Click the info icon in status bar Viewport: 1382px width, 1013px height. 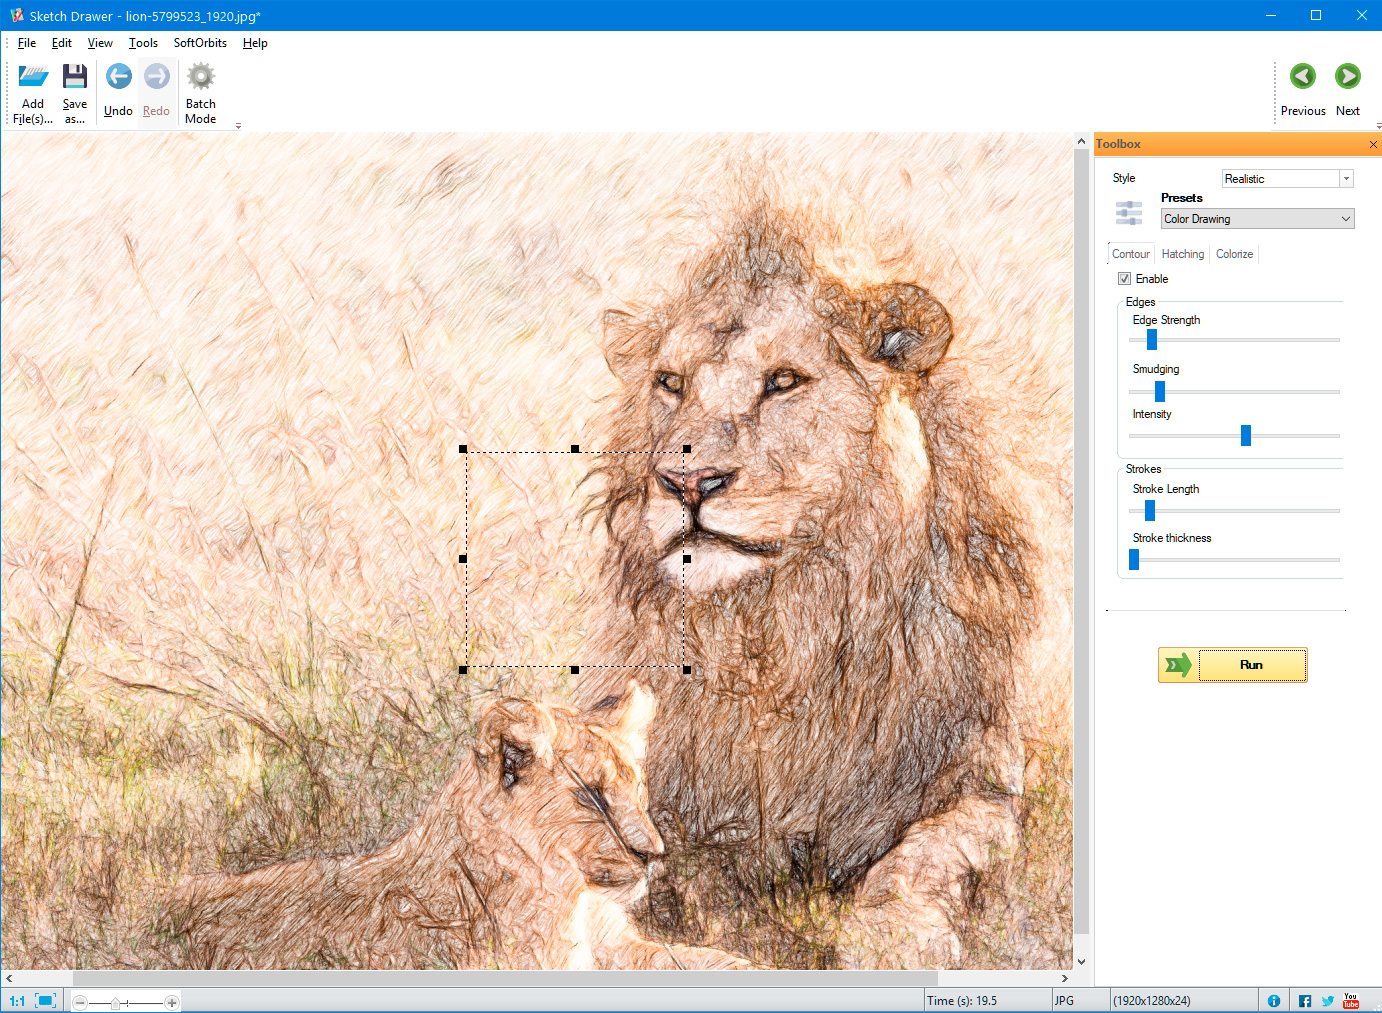coord(1274,1000)
